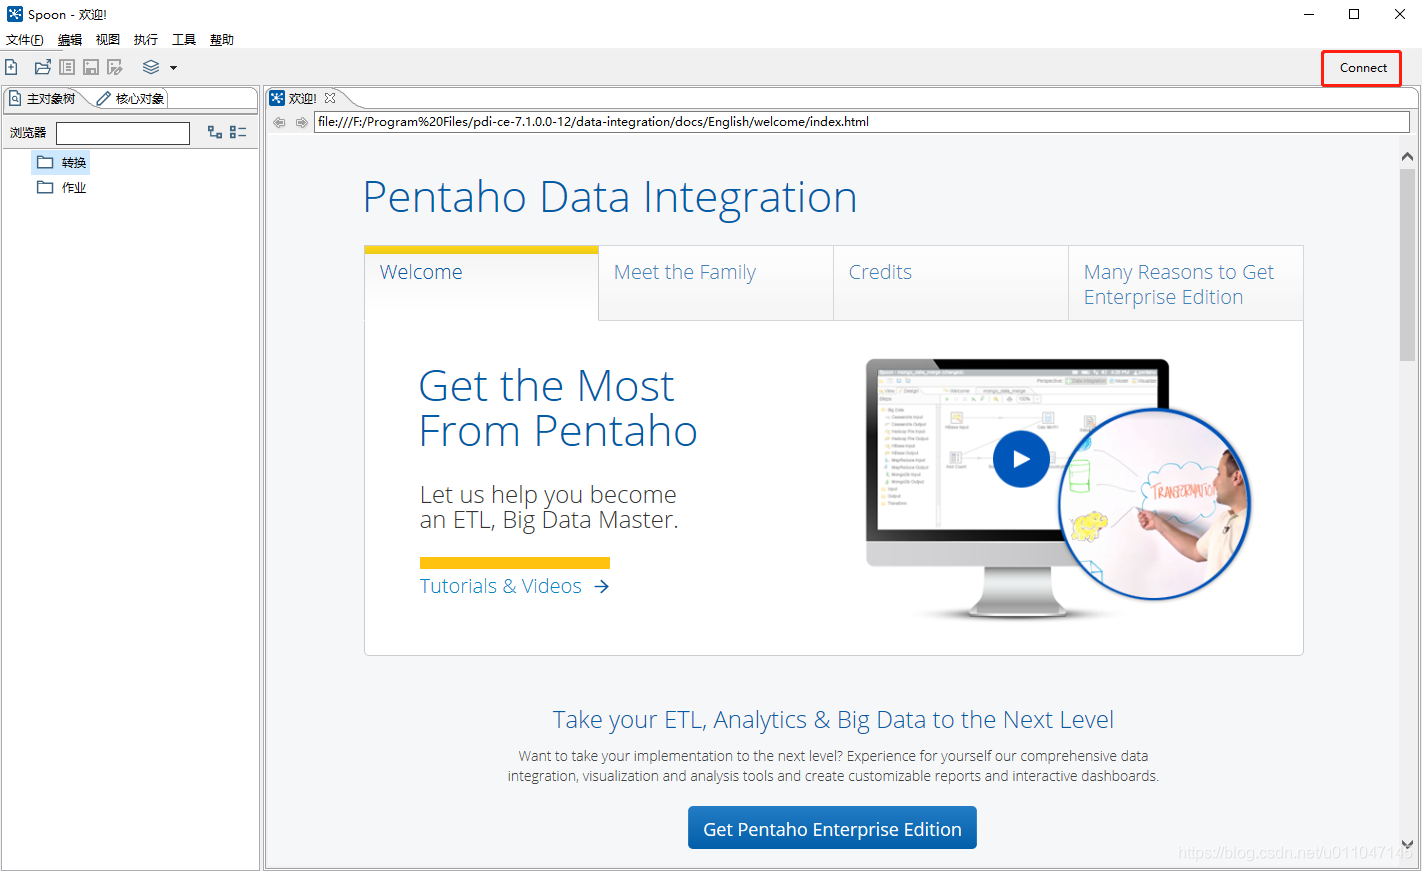This screenshot has width=1422, height=871.
Task: Click the perspectives layers icon
Action: point(151,67)
